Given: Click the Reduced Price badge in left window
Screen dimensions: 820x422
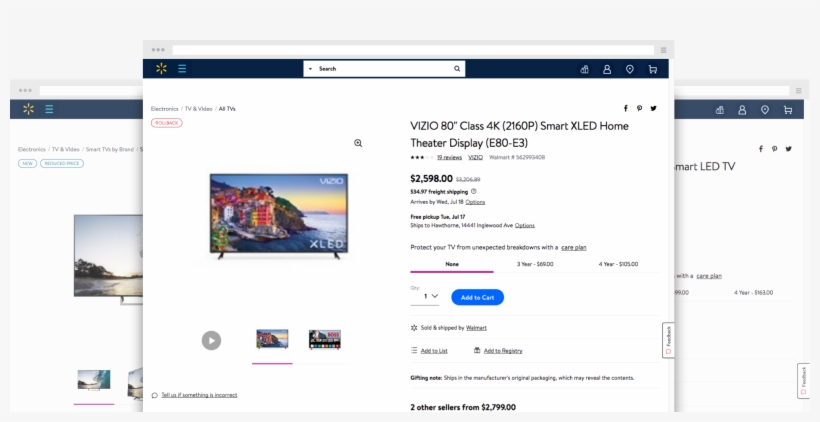Looking at the screenshot, I should tap(62, 163).
